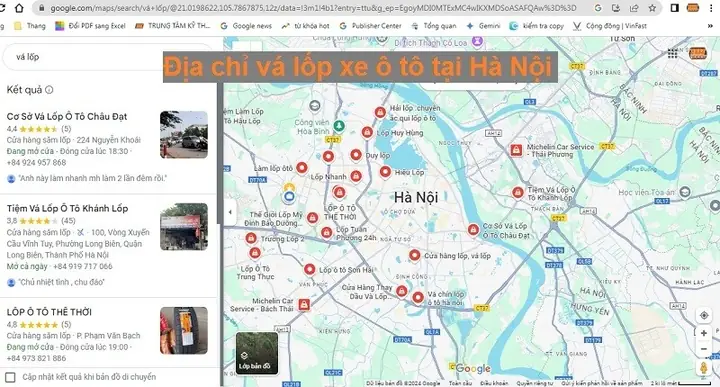Open Tiệm Vá Lốp Ô Tô Khánh Lốp result
This screenshot has width=720, height=387.
(68, 208)
